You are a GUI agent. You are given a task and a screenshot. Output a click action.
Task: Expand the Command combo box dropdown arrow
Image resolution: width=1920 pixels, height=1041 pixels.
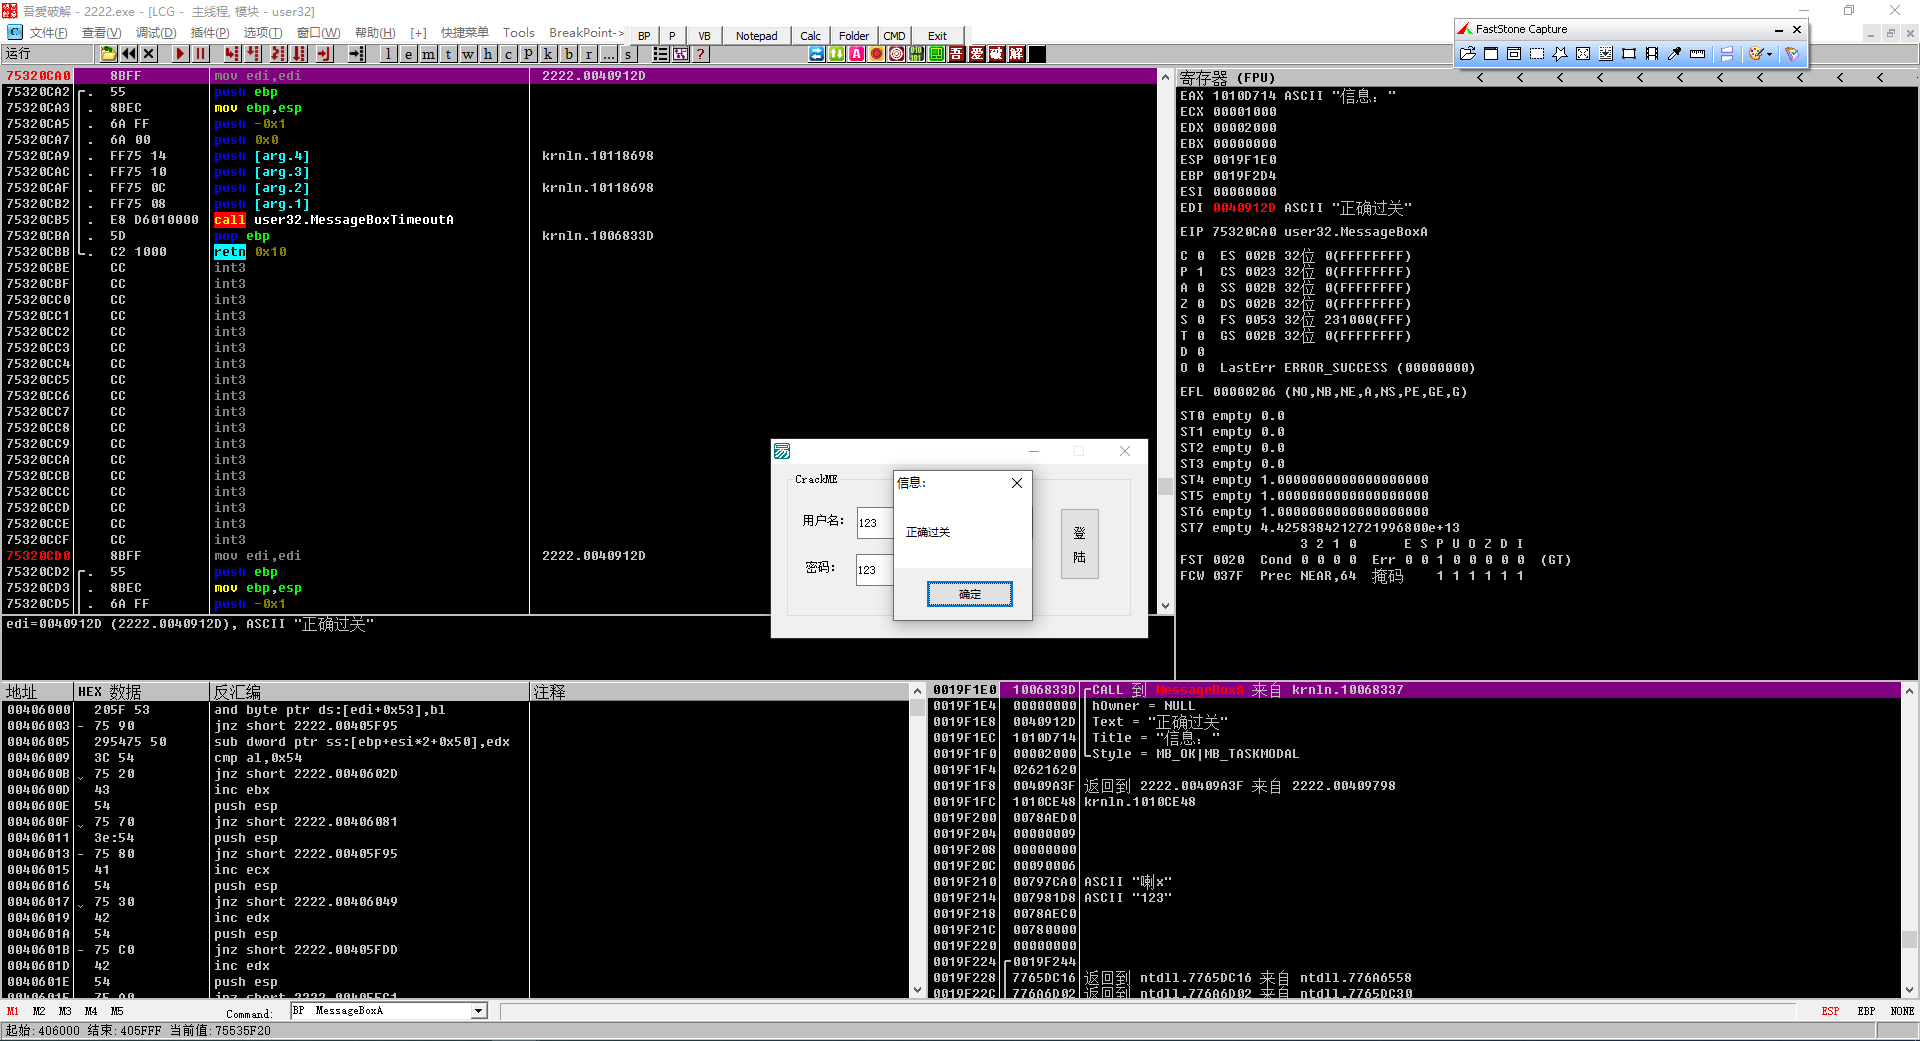478,1011
